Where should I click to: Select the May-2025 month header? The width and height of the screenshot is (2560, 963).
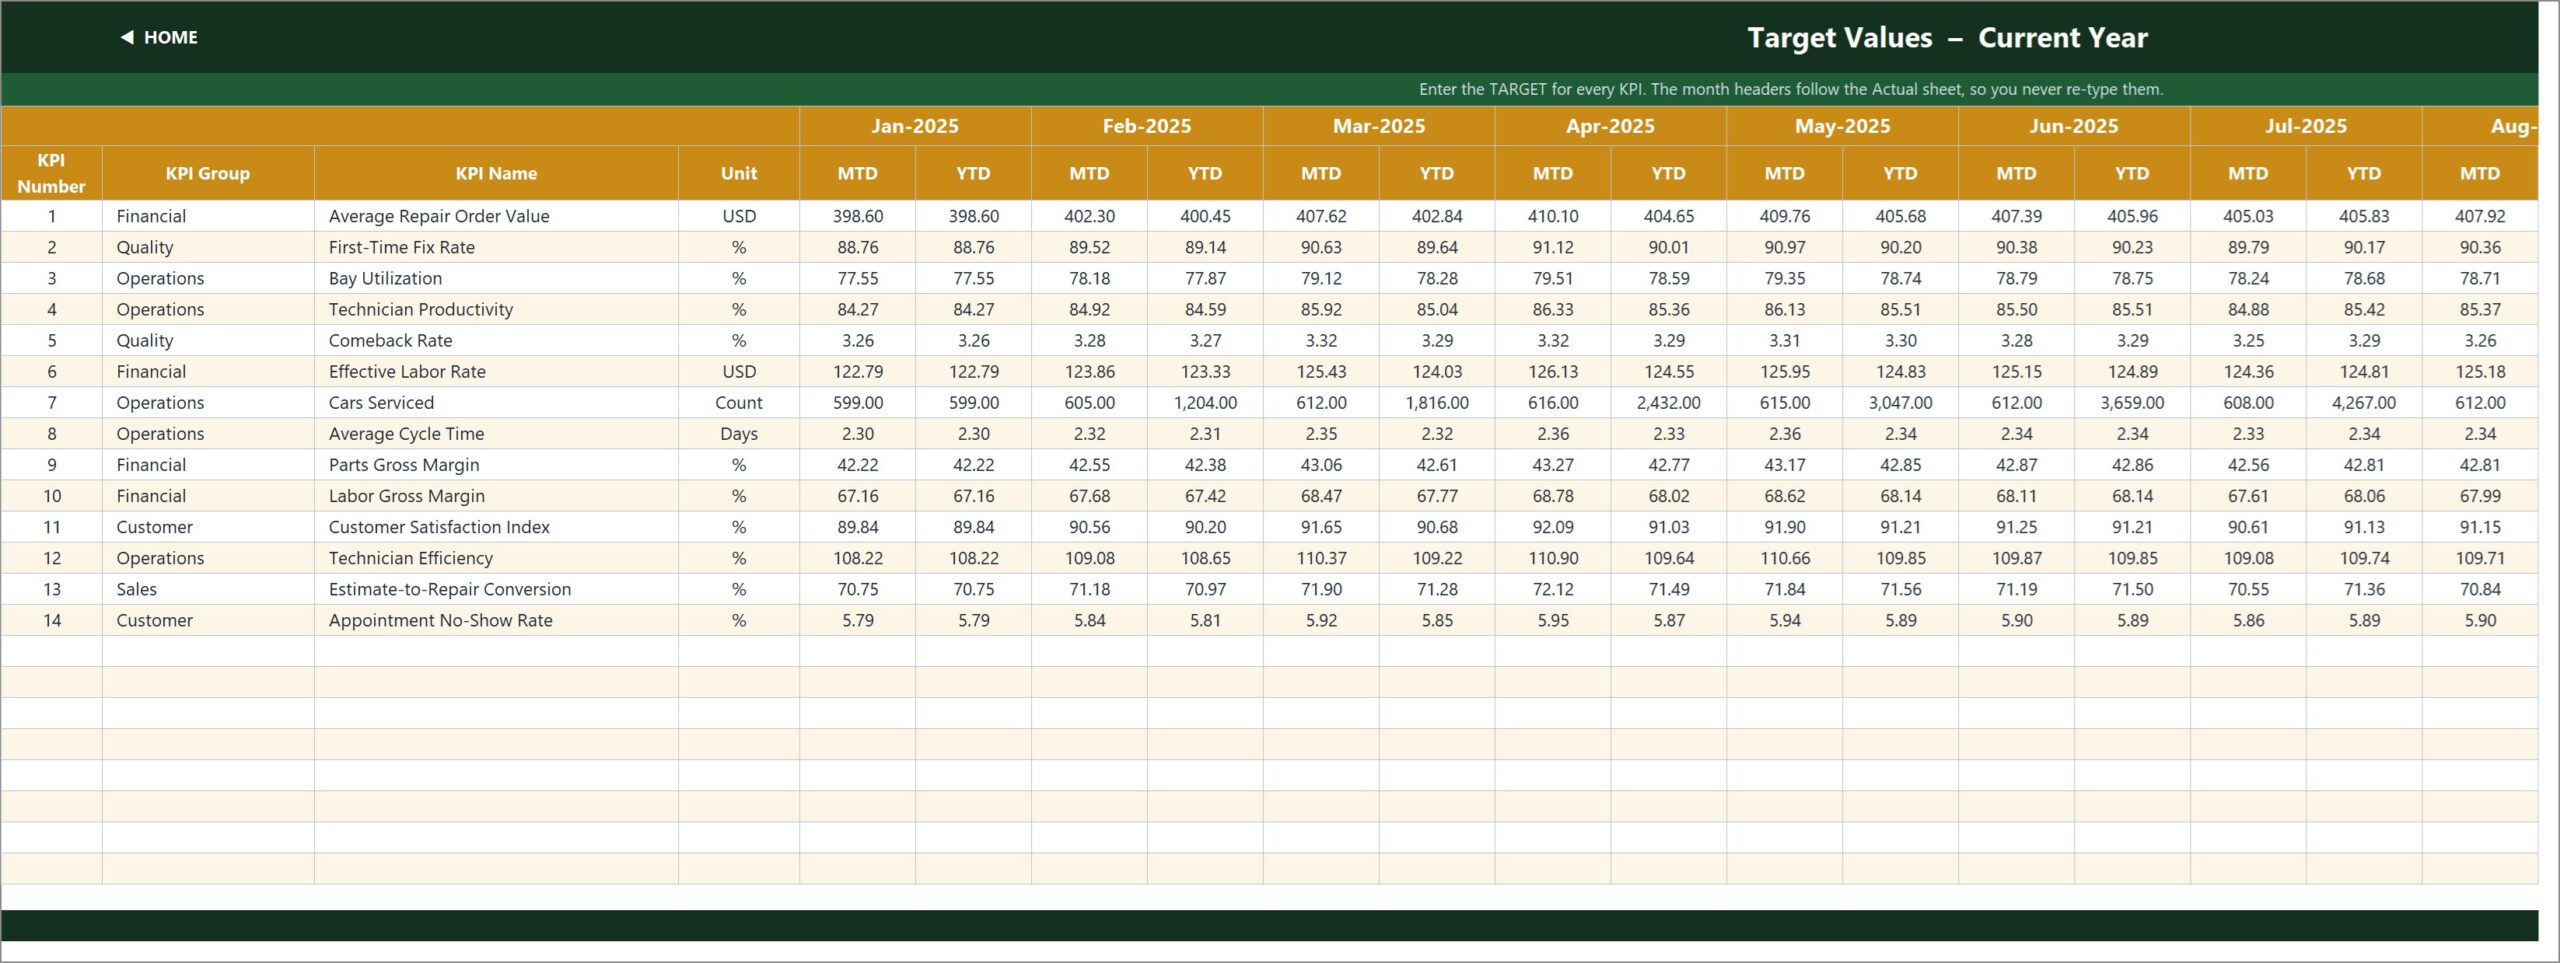click(1842, 126)
